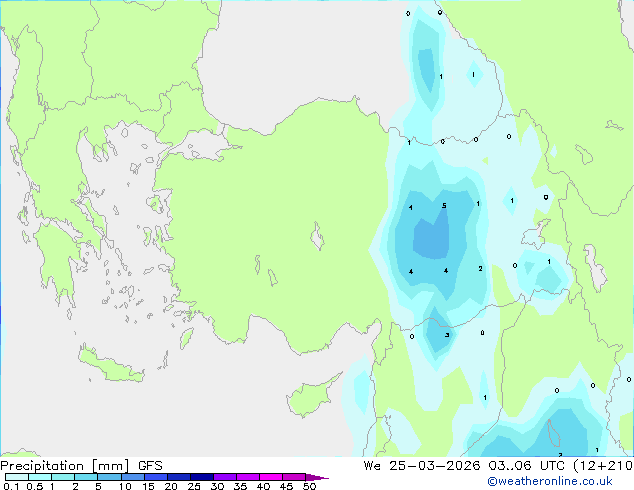
Task: Click the 45 mm legend color swatch
Action: [294, 477]
